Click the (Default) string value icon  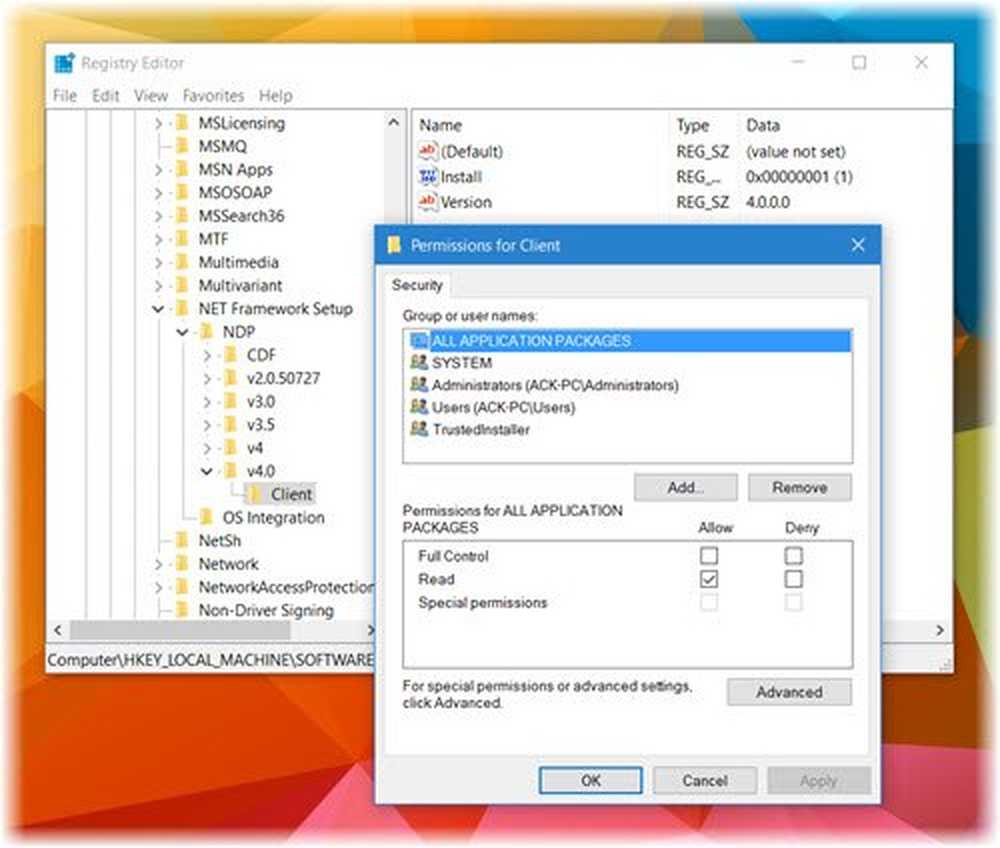click(x=427, y=151)
